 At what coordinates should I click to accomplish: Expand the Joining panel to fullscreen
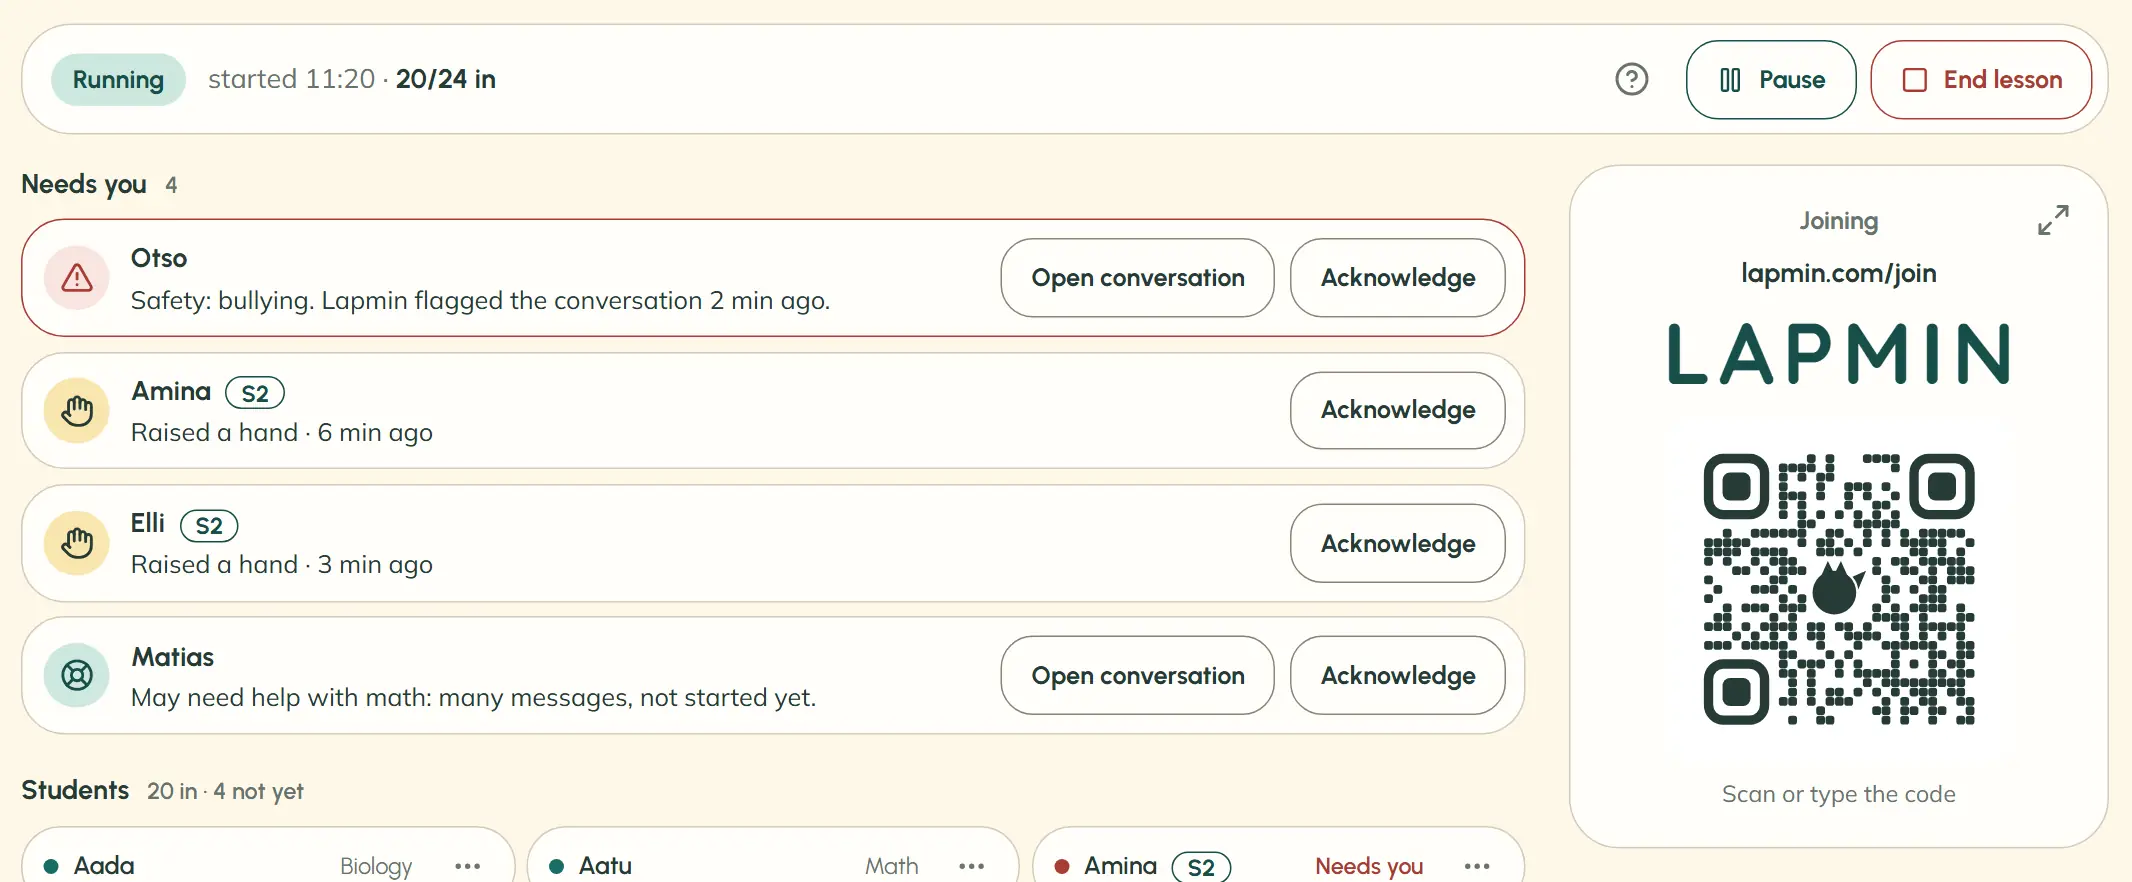[x=2053, y=220]
